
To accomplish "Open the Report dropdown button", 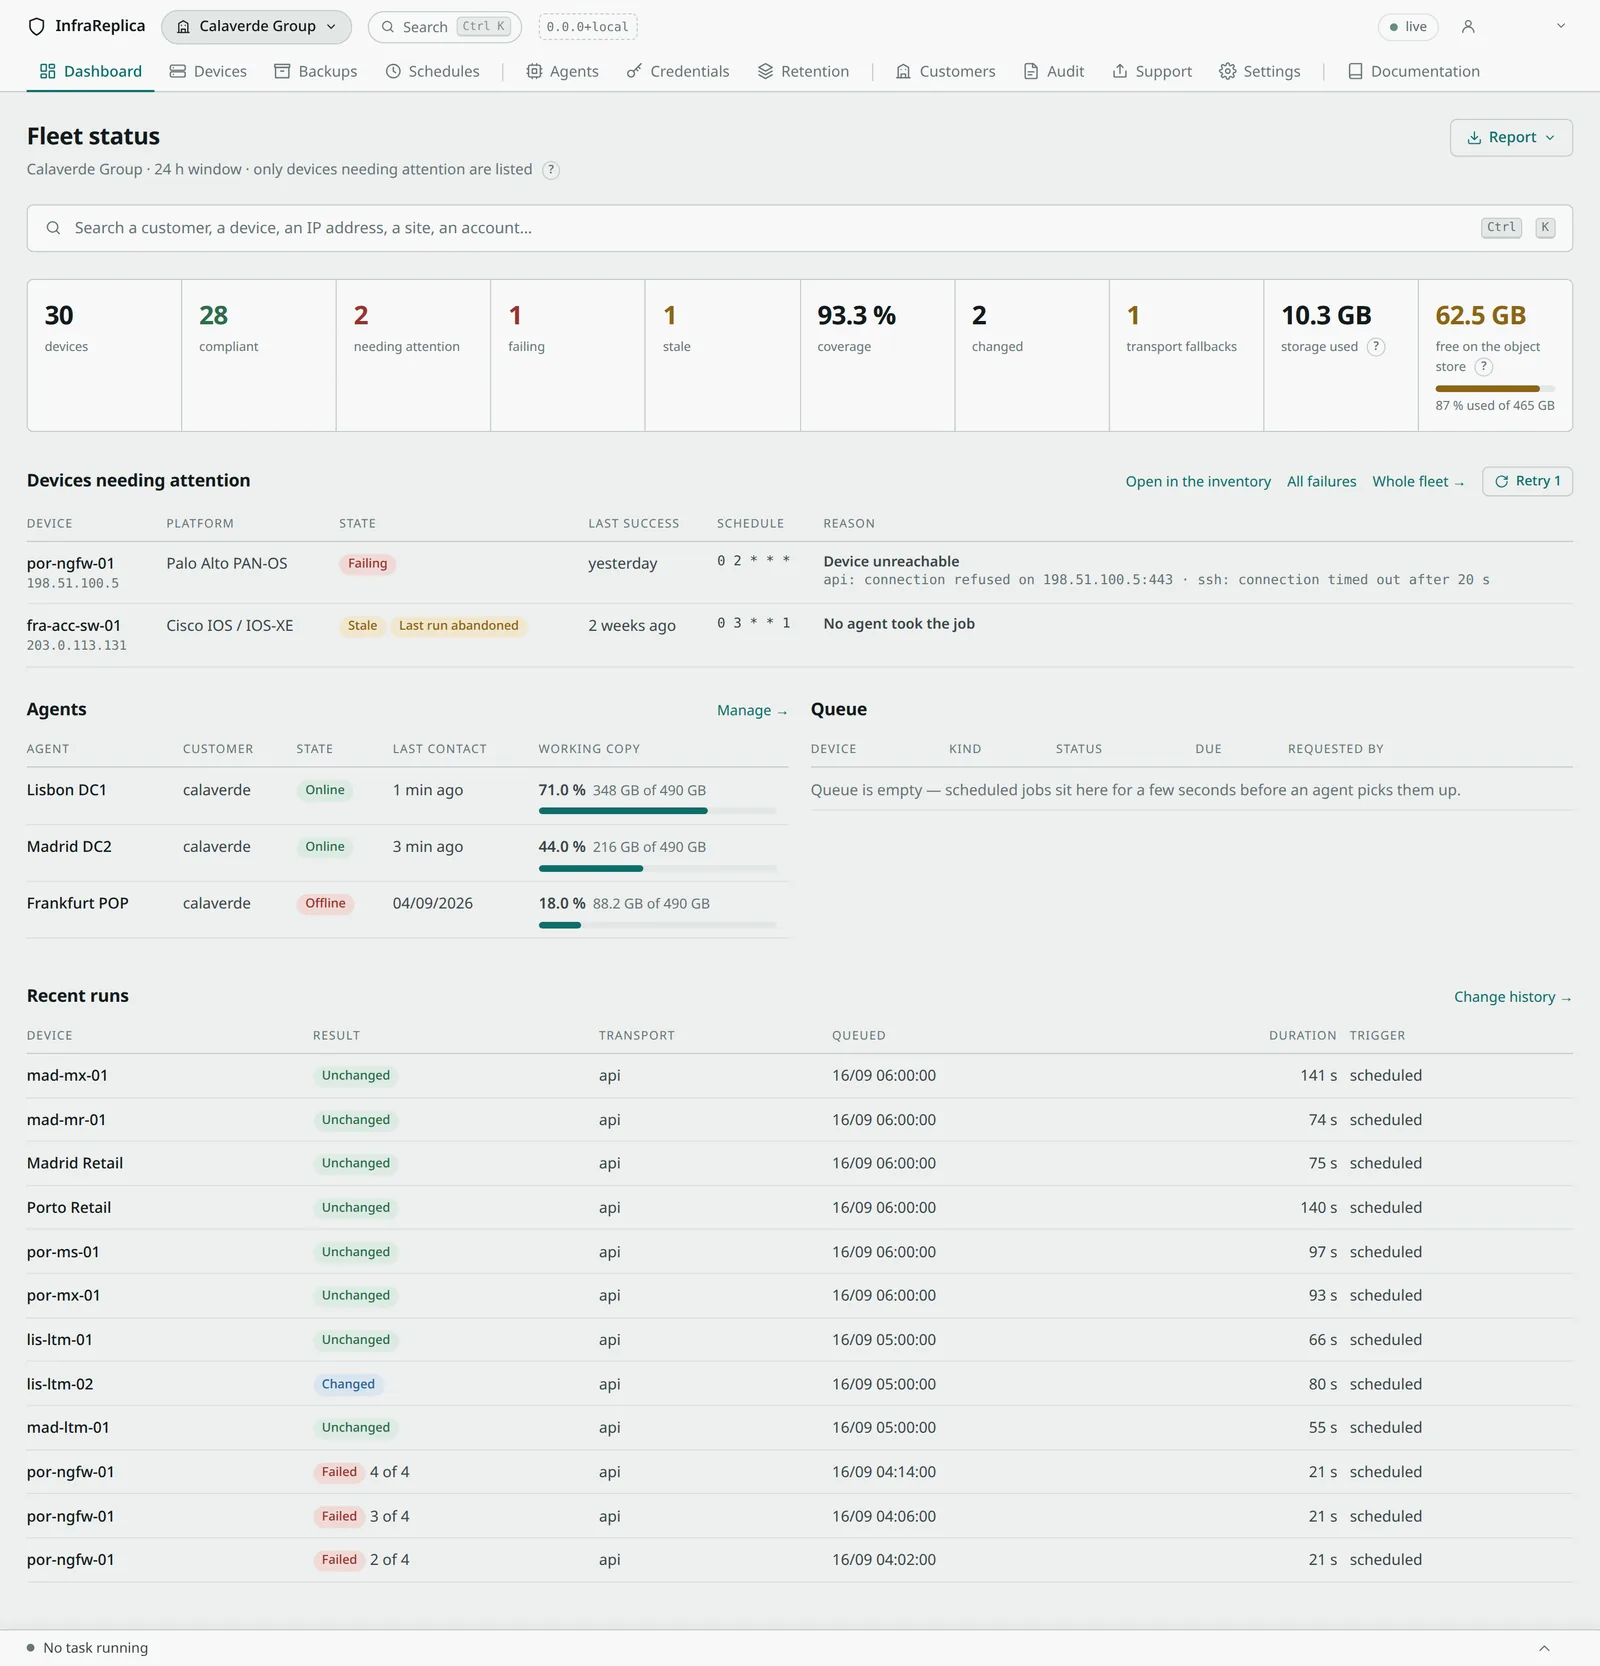I will (x=1511, y=138).
